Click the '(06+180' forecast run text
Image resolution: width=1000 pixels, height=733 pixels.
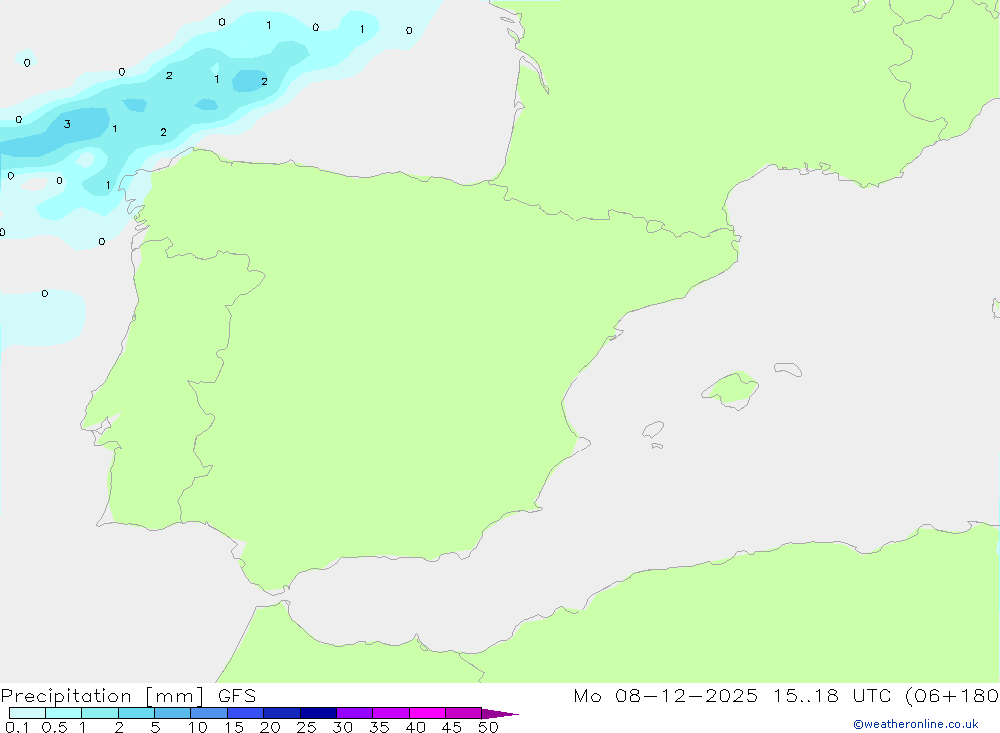point(952,695)
